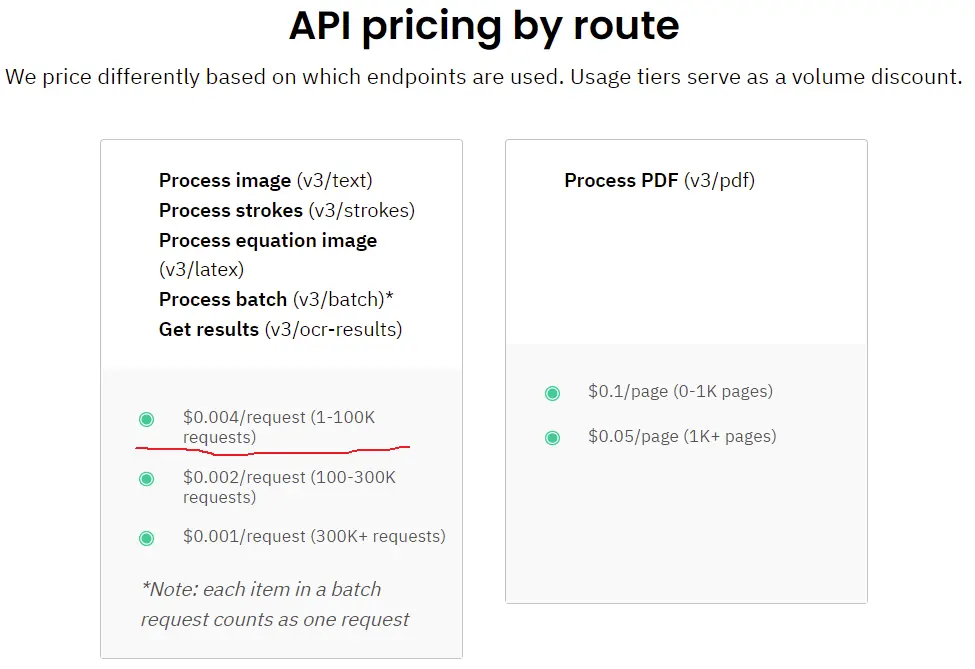Select the Process image (v3/text) route
The width and height of the screenshot is (975, 669).
[x=265, y=181]
